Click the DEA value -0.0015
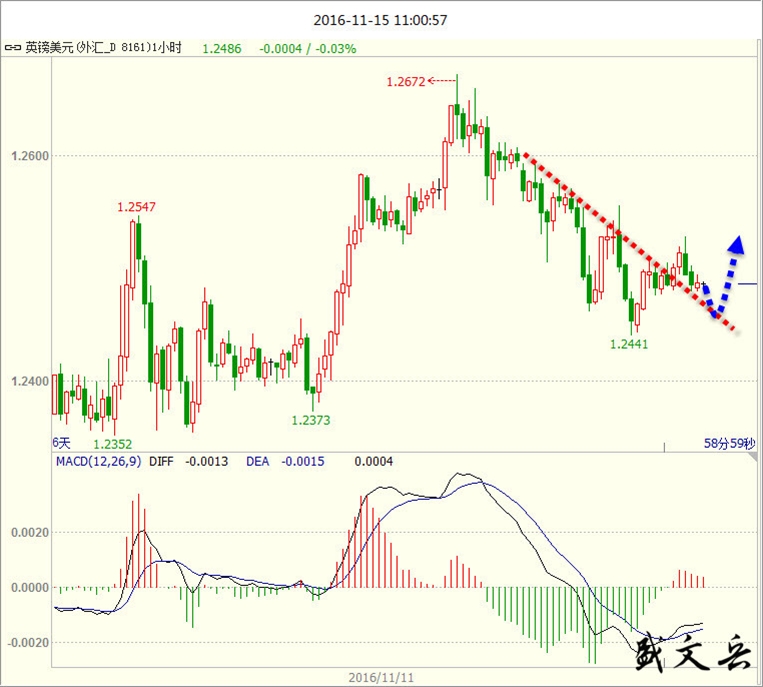The height and width of the screenshot is (687, 763). 303,461
